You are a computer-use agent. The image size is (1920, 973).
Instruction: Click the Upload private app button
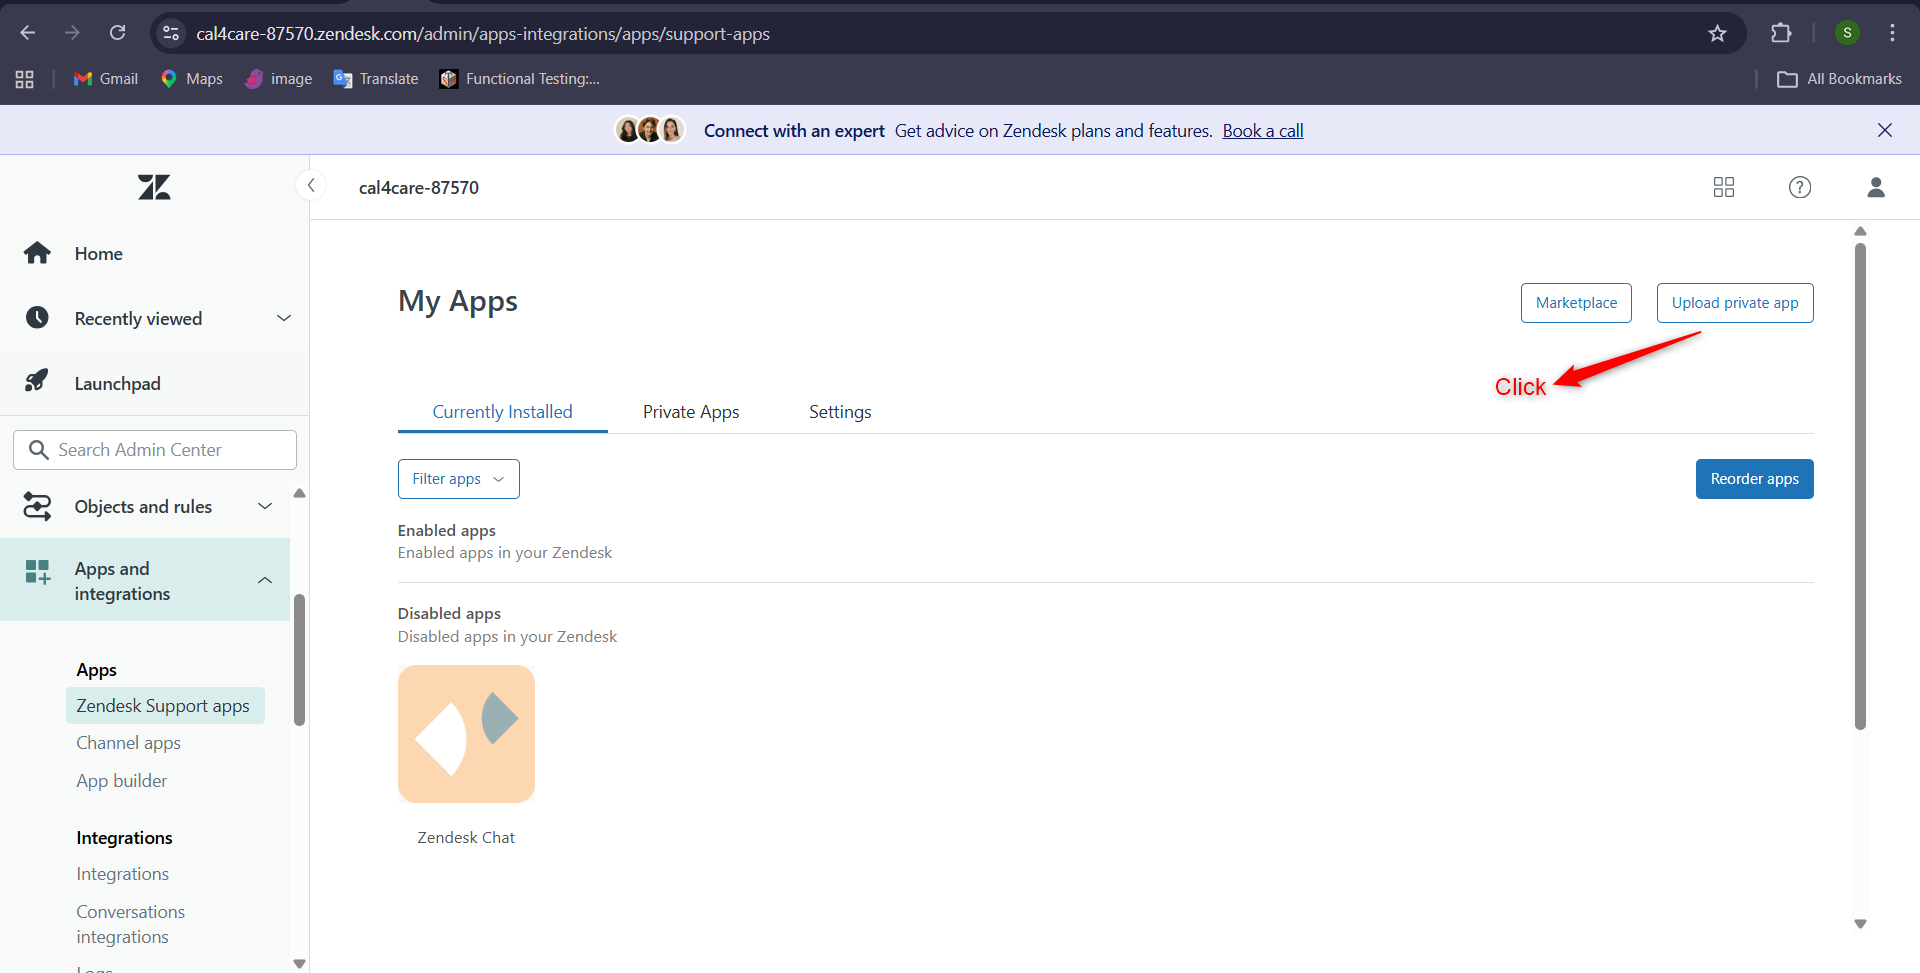pyautogui.click(x=1735, y=303)
